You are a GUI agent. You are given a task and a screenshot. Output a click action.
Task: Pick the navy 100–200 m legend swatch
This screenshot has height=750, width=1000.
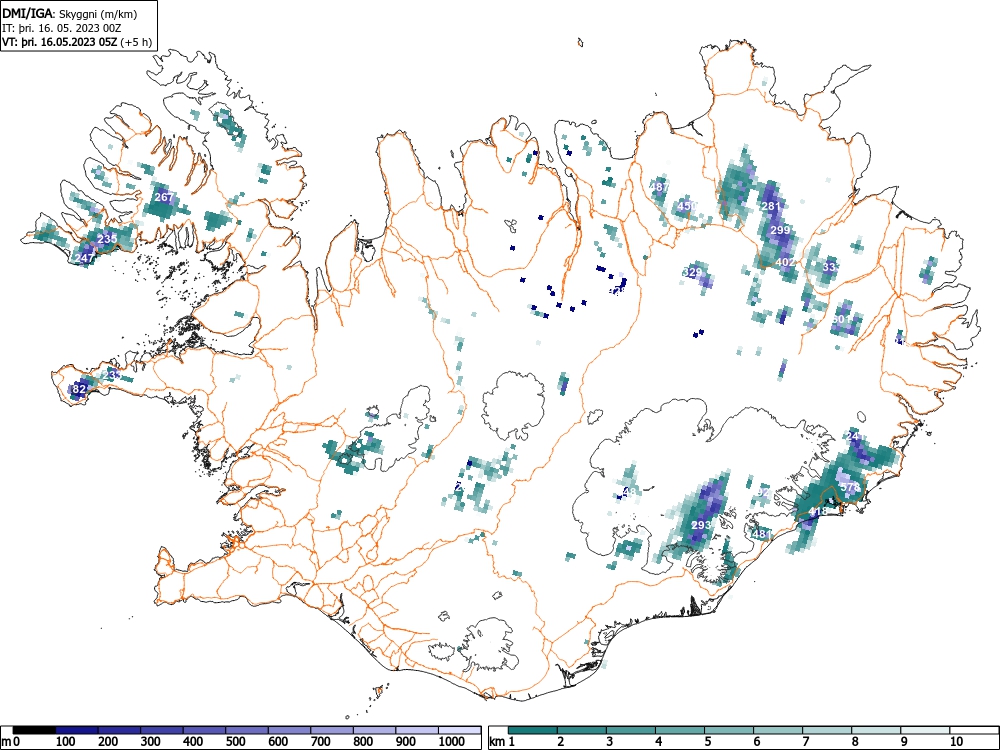77,730
